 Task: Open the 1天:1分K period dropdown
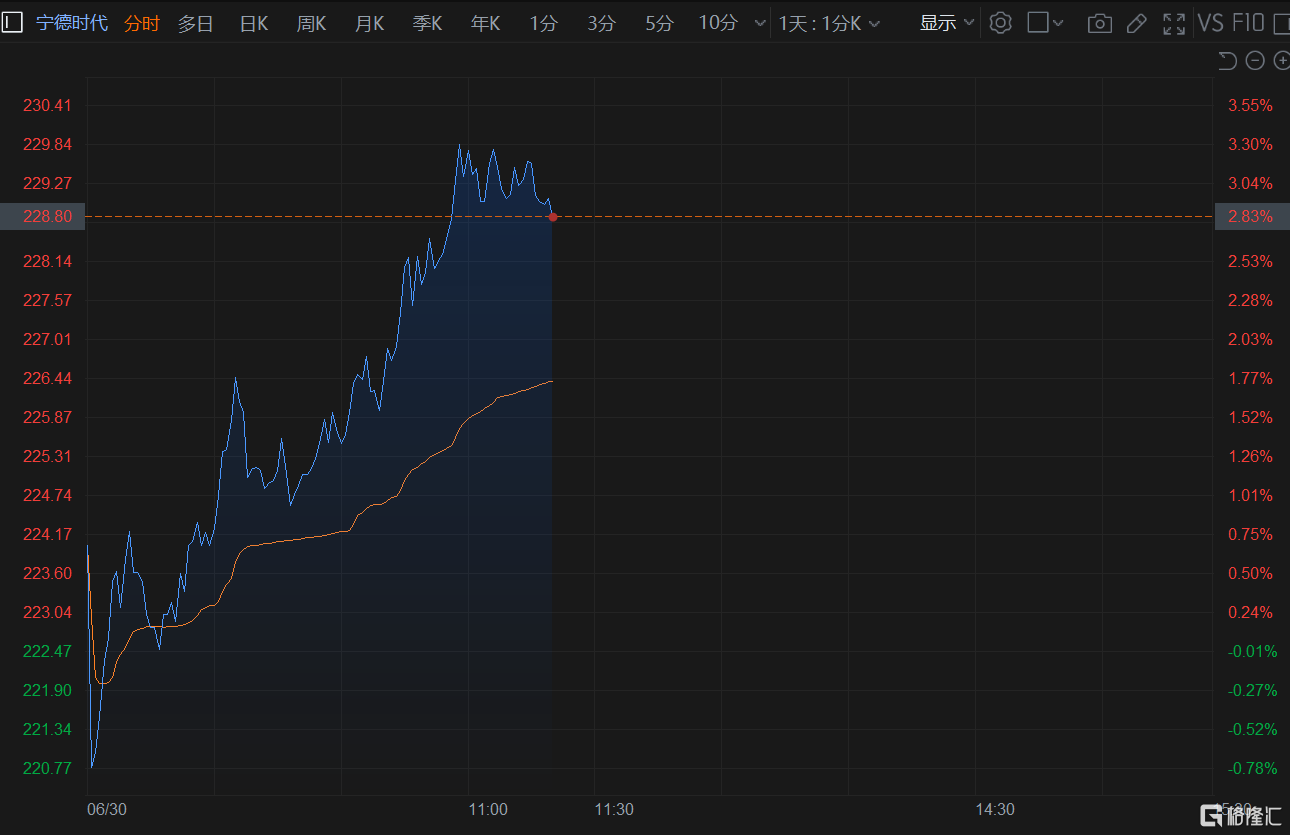(830, 23)
